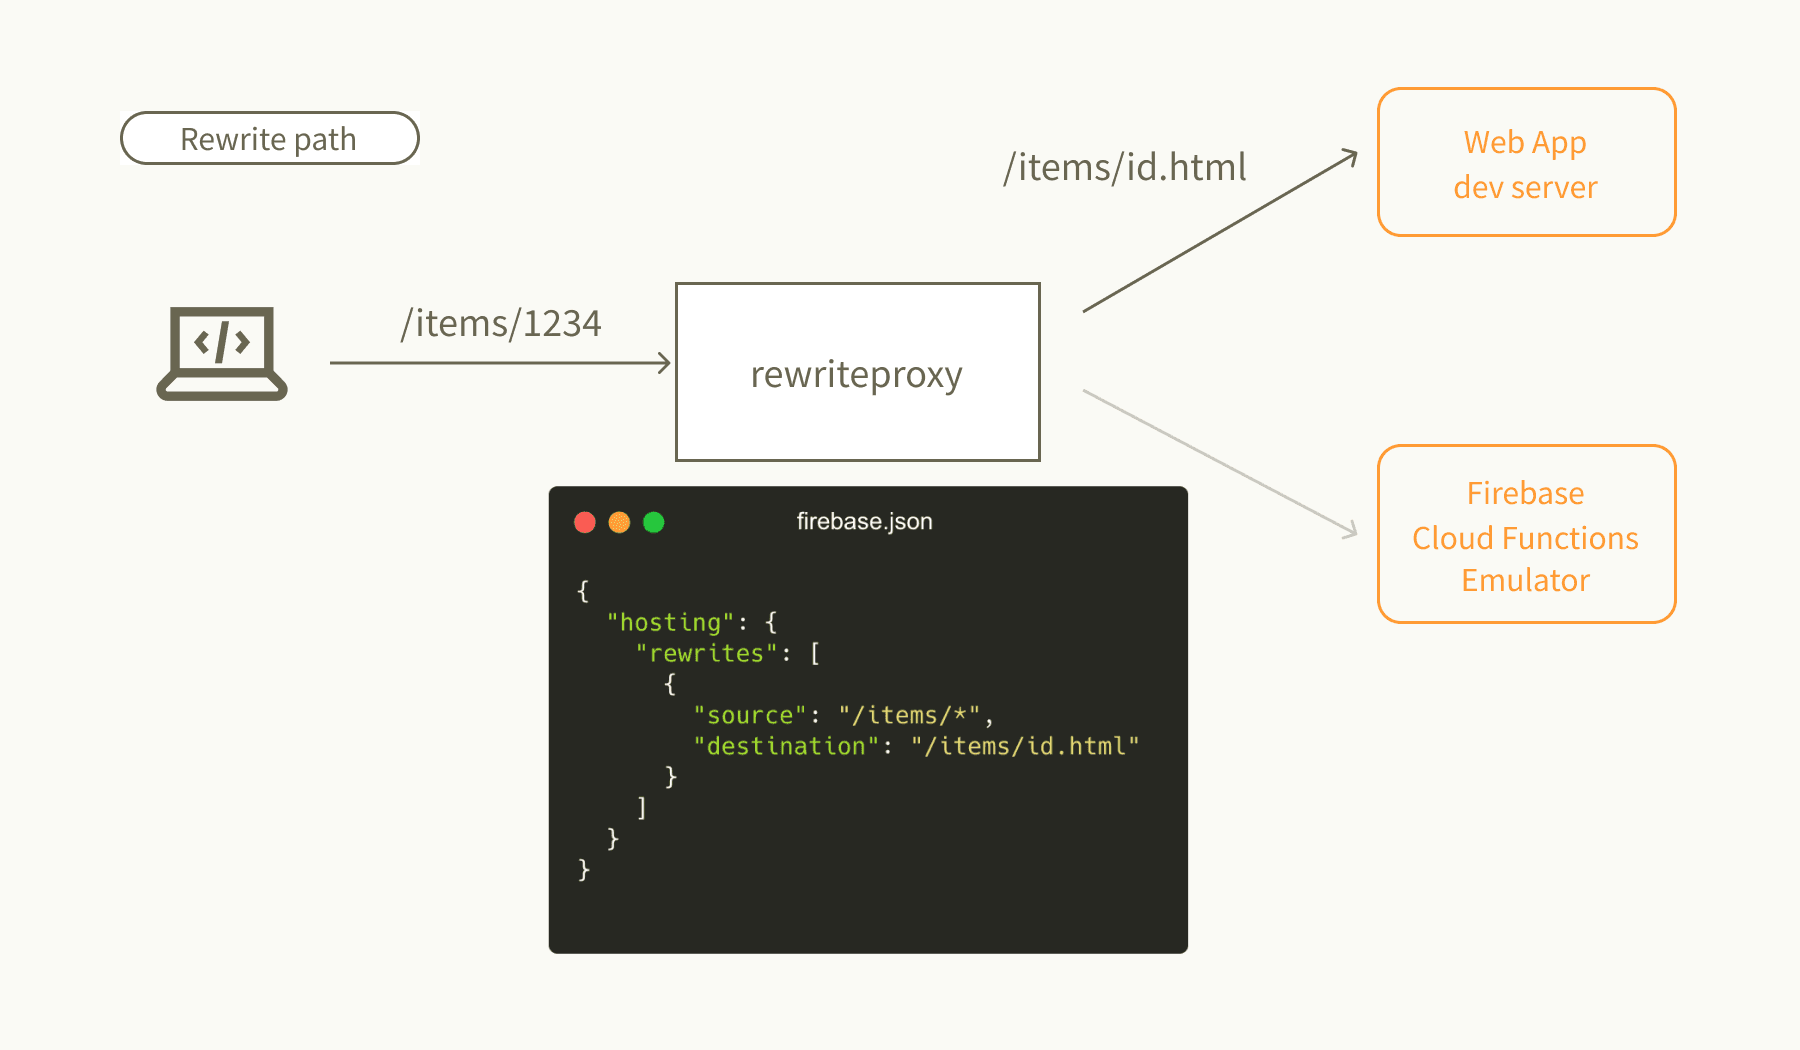Screen dimensions: 1800x1050
Task: Click the "/items/*" value in code
Action: pos(910,715)
